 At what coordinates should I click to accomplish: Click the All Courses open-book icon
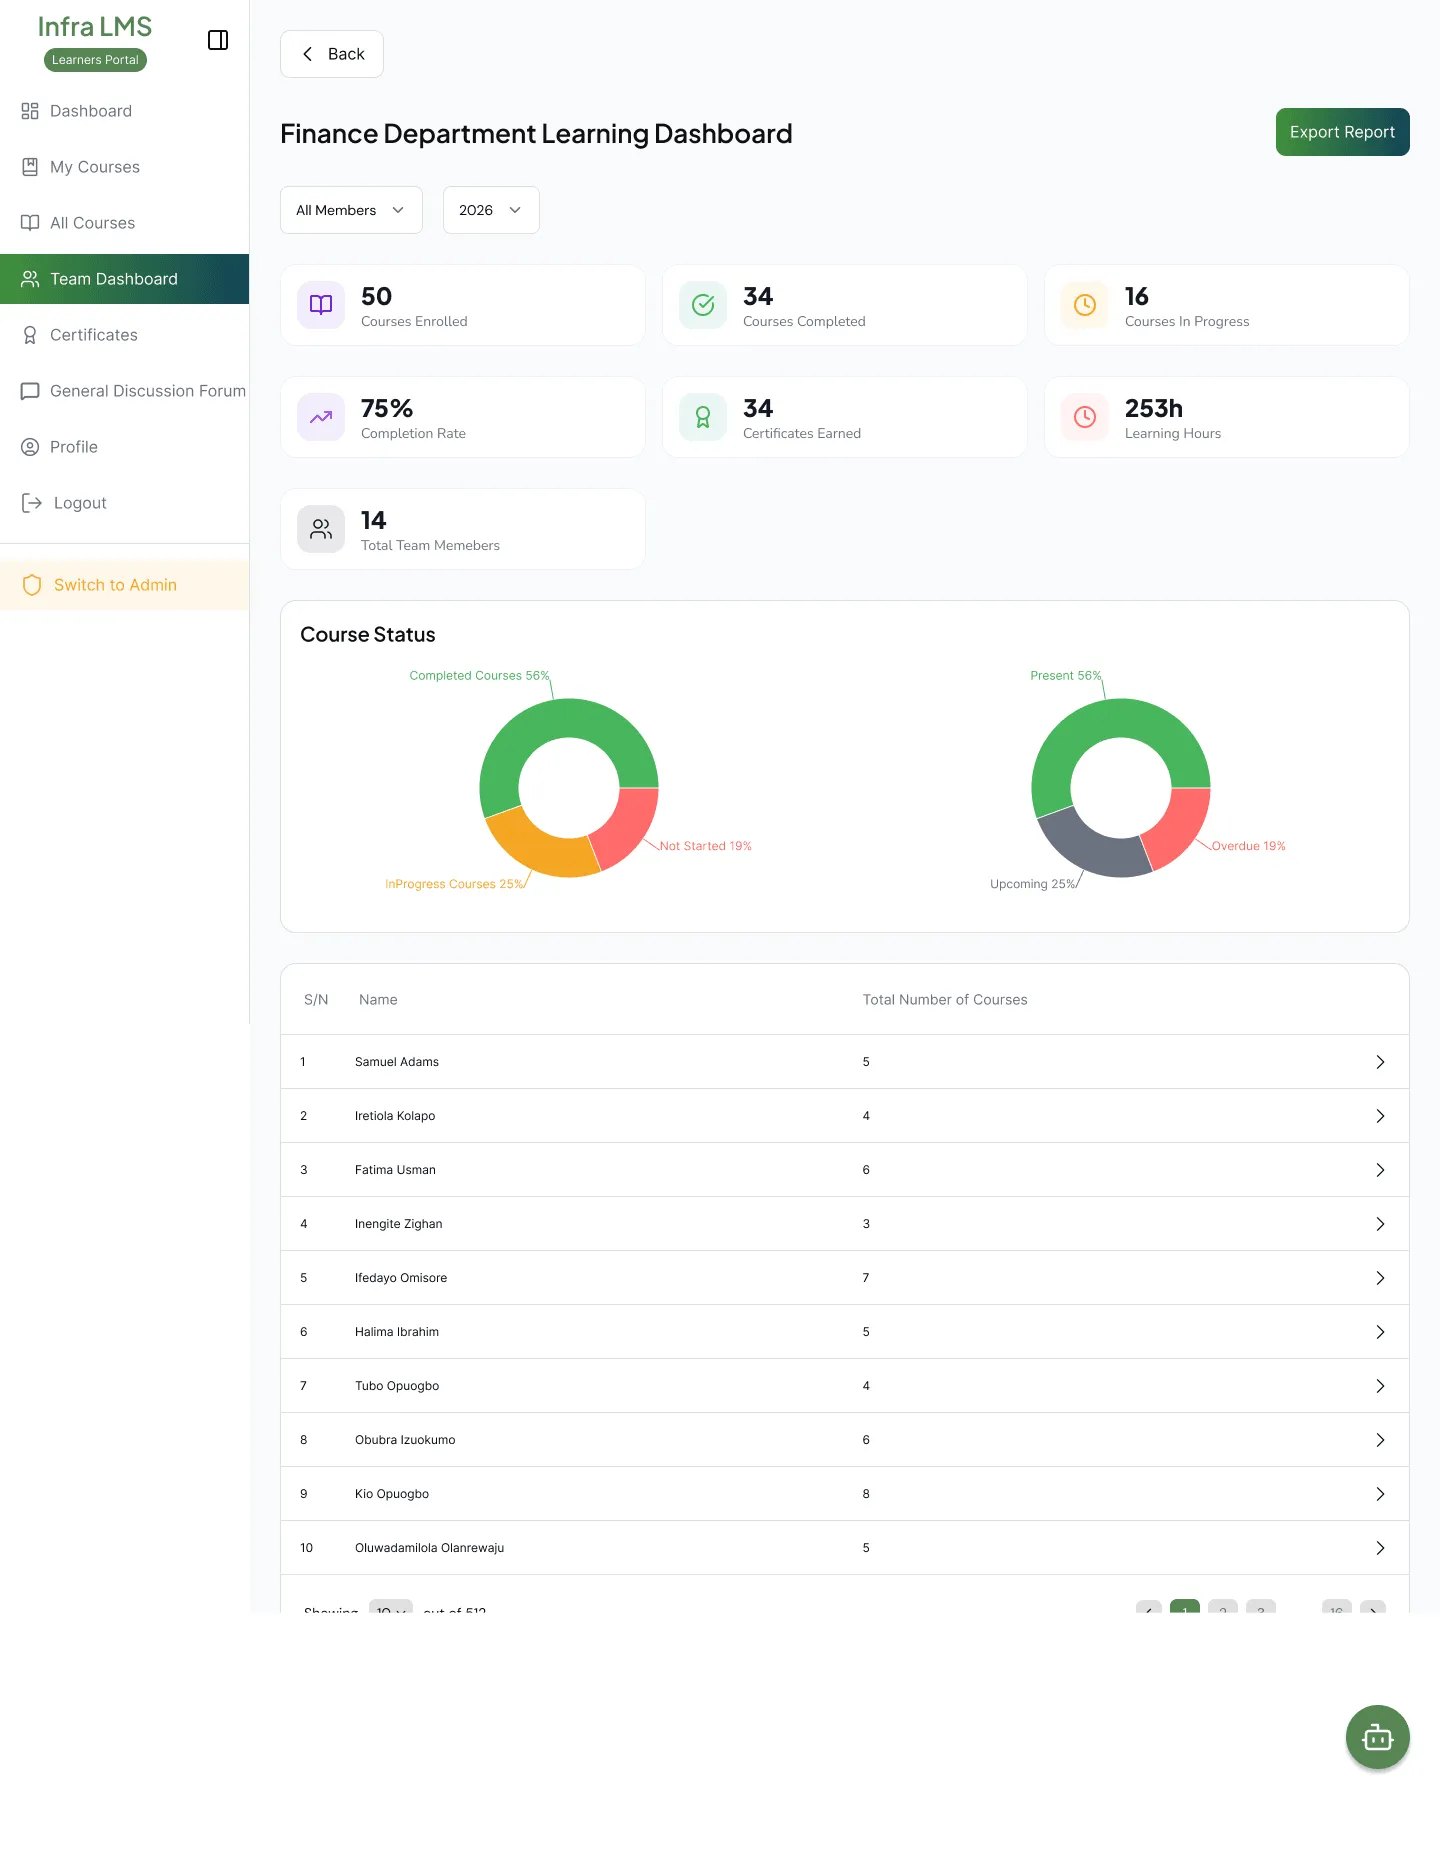[30, 223]
